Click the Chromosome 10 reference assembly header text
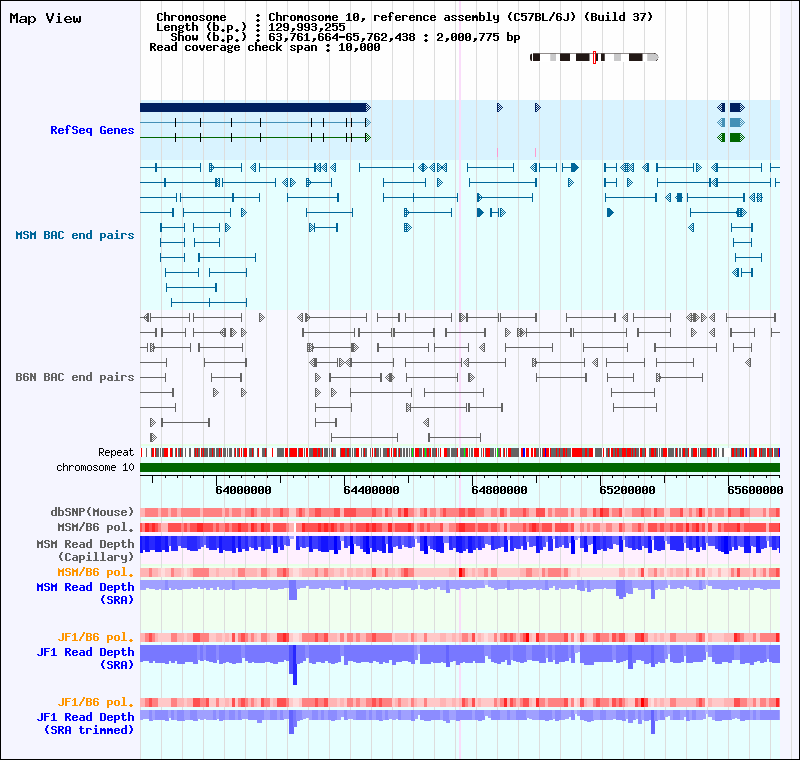Screen dimensions: 800x760 tap(461, 17)
